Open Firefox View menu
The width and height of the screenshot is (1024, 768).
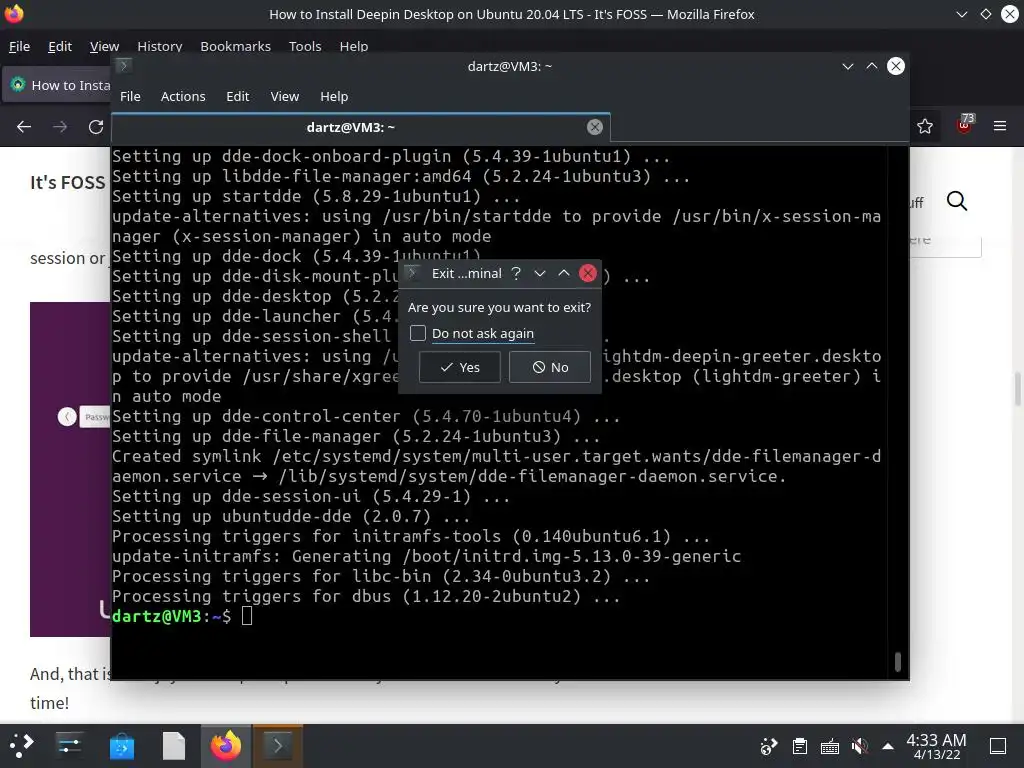coord(104,46)
